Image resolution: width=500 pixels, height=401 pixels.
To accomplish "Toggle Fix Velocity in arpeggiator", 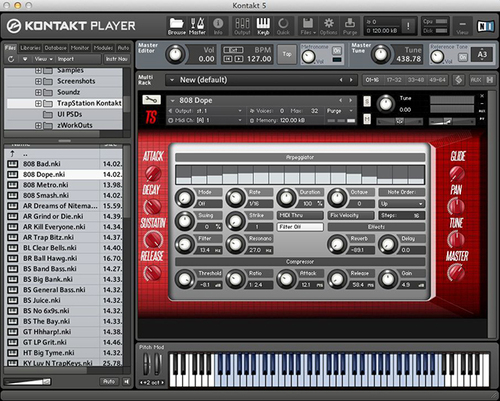I will click(x=351, y=215).
